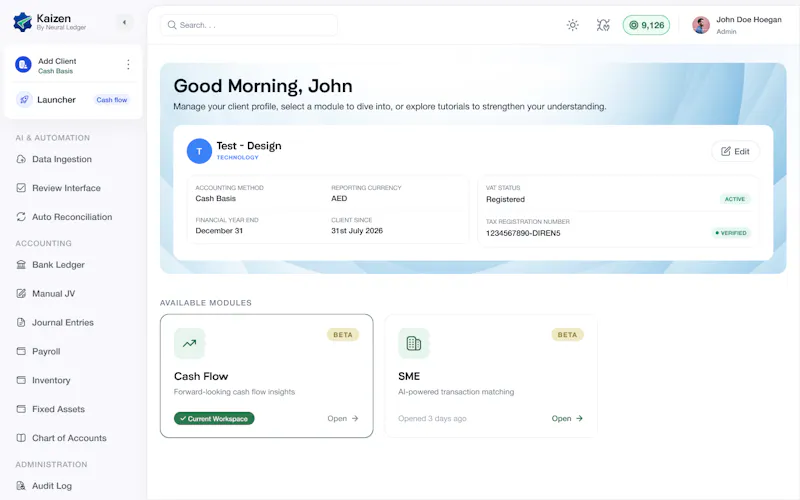
Task: Open Data Ingestion in the sidebar
Action: [62, 159]
